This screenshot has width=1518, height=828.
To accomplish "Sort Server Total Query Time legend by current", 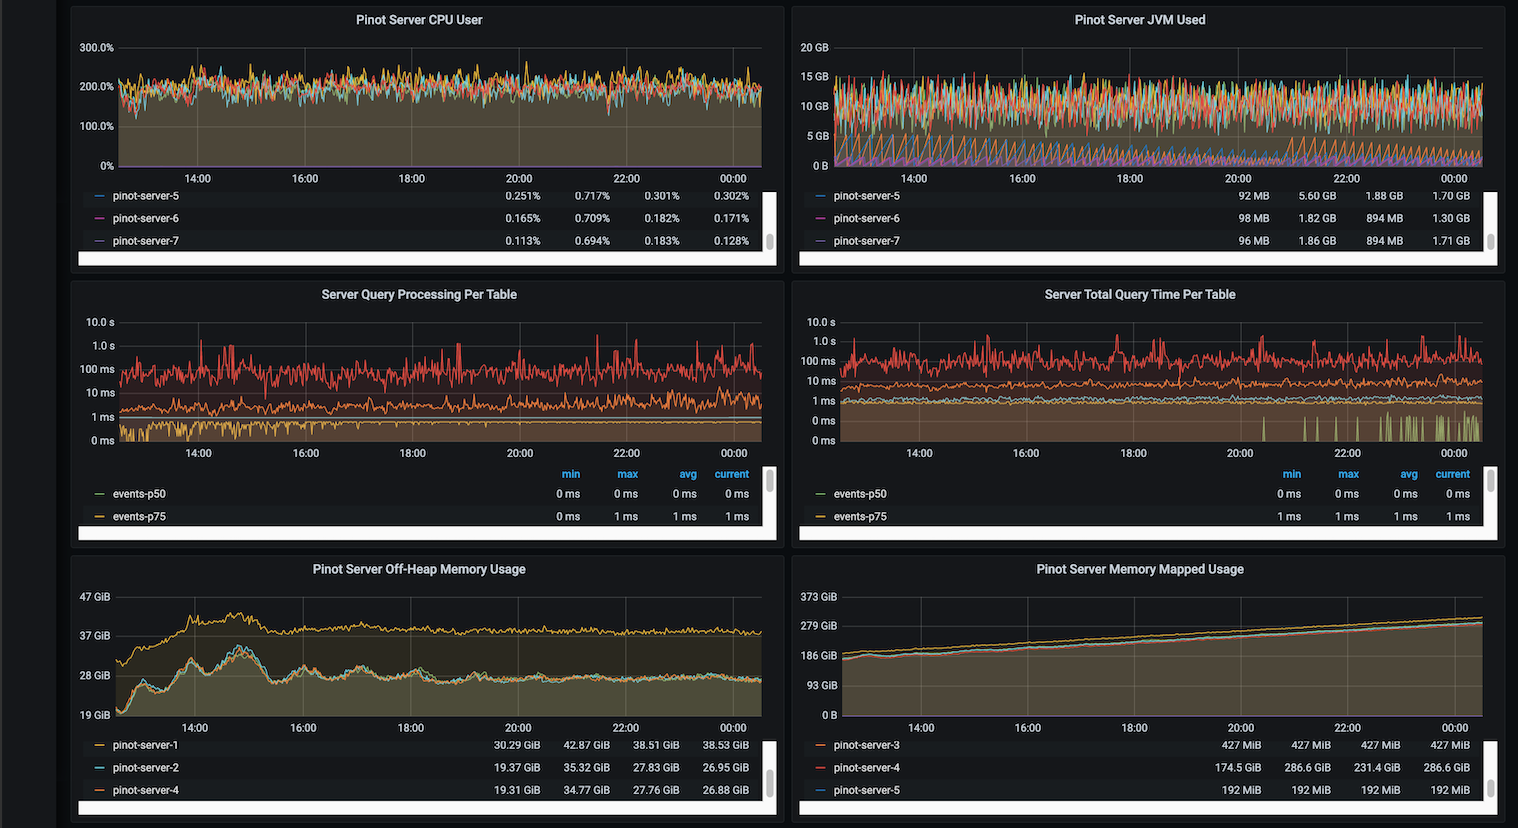I will tap(1452, 474).
